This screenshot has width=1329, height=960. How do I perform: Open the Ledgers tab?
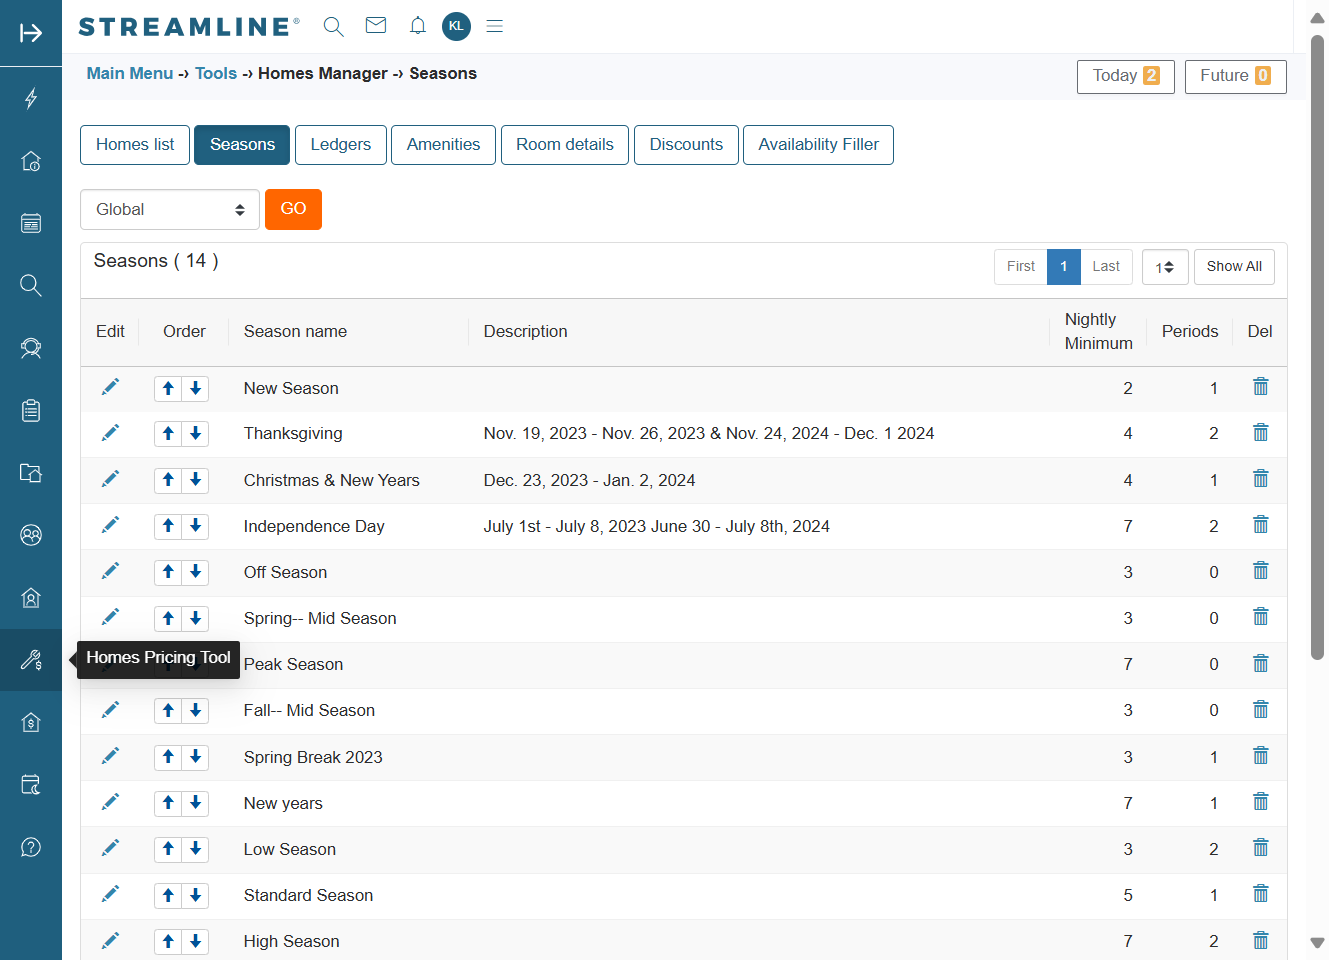[341, 145]
